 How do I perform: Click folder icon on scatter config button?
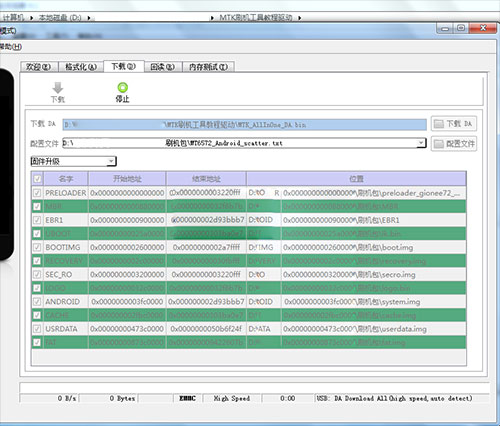pyautogui.click(x=439, y=144)
